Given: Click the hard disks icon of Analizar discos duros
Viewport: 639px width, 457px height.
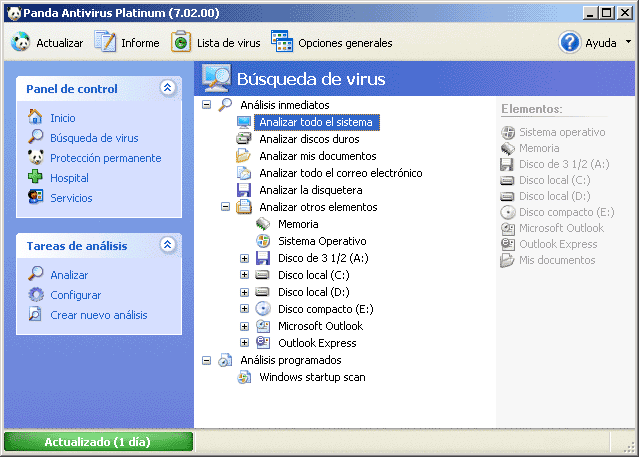Looking at the screenshot, I should 244,139.
